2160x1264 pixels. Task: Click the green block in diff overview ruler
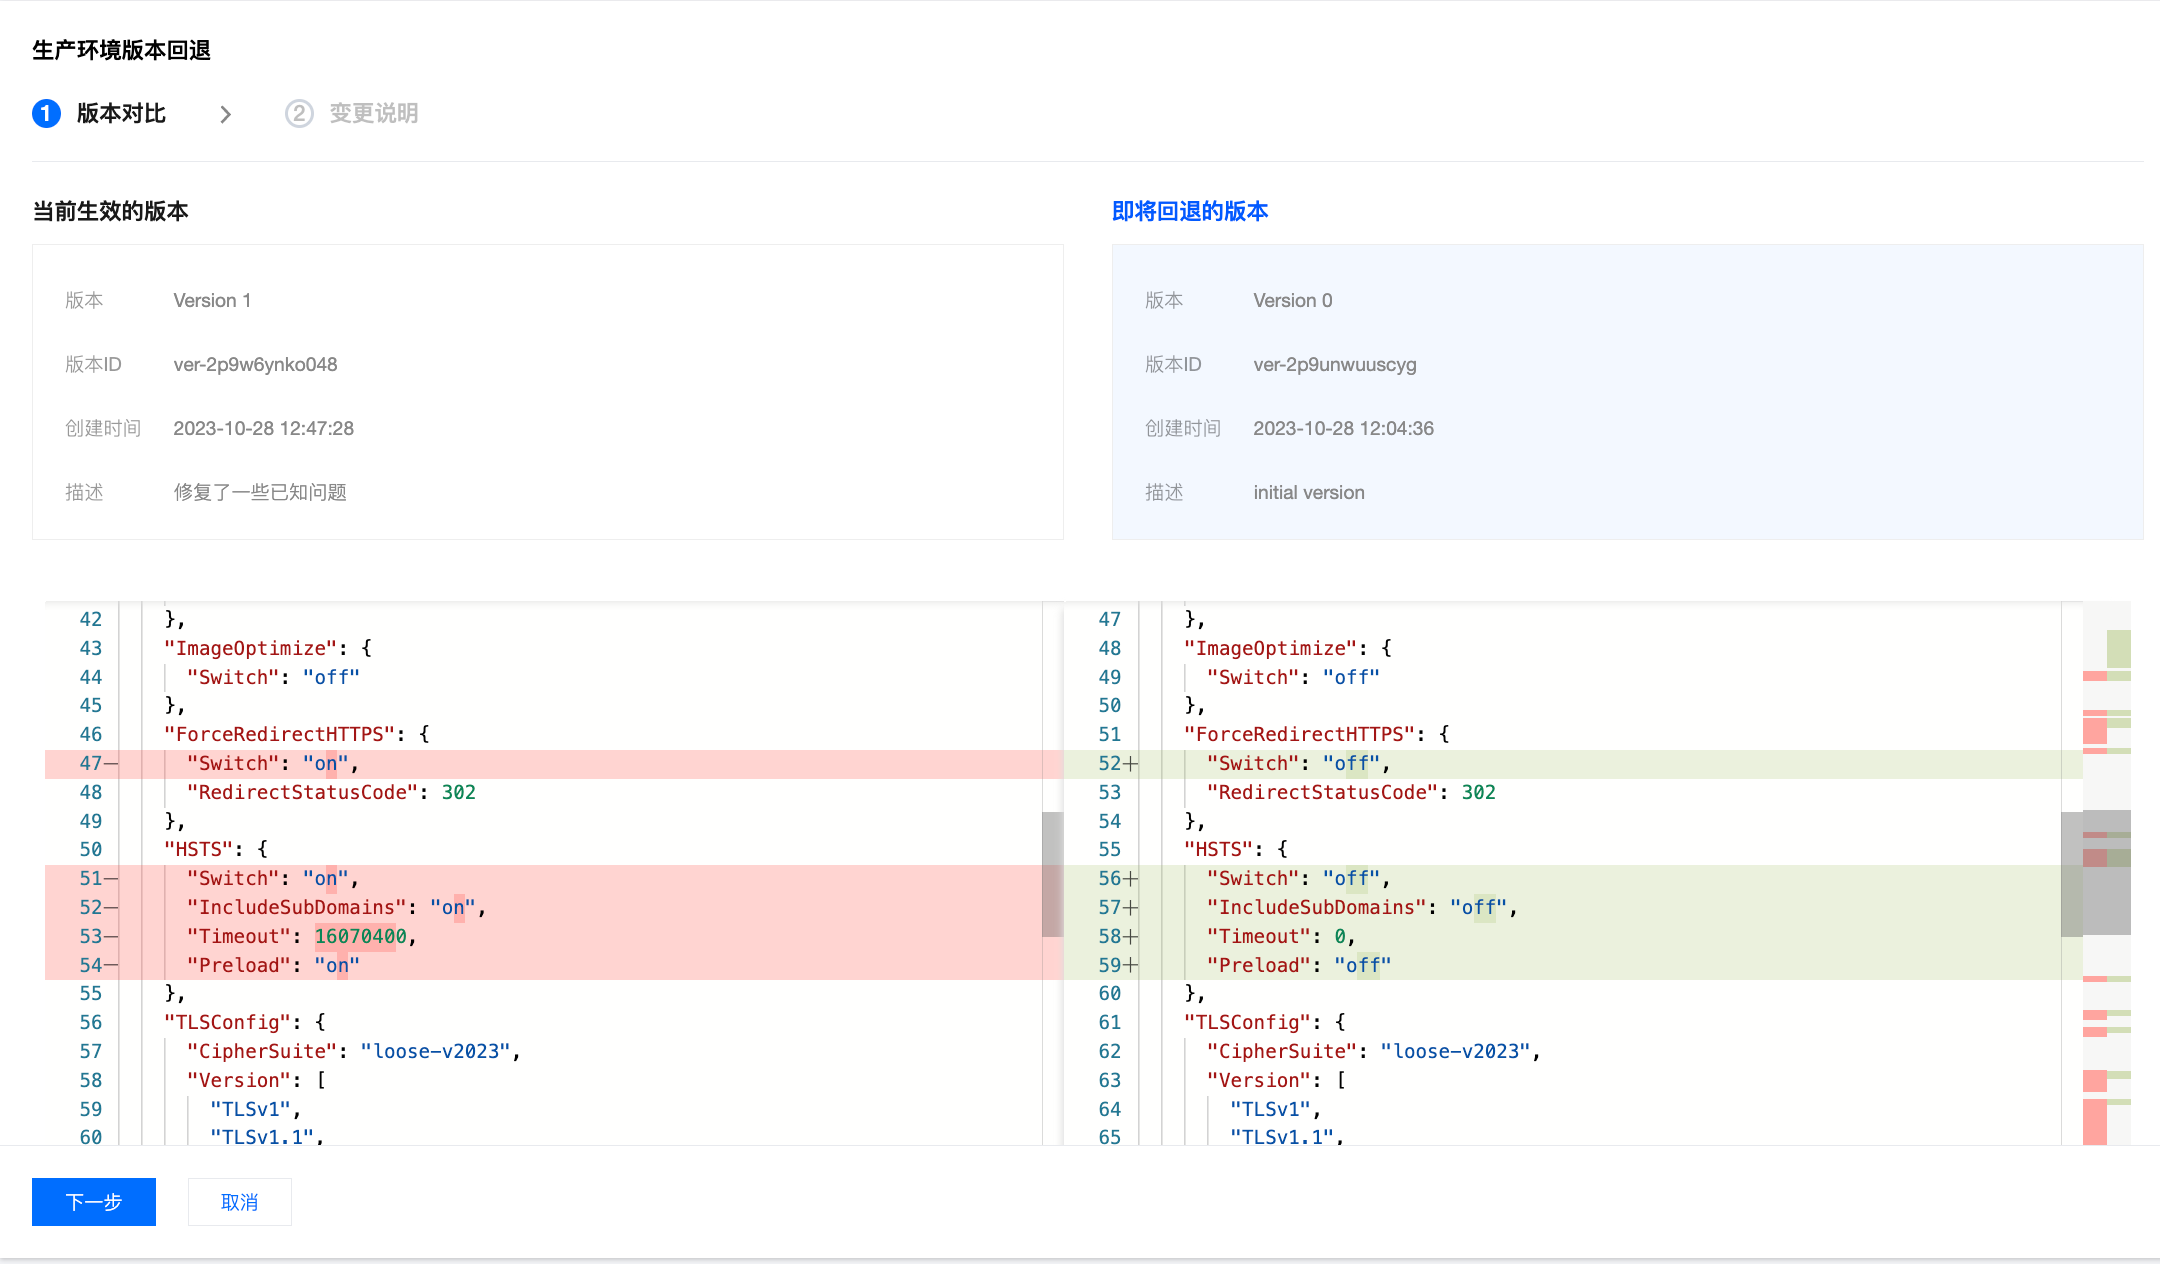pos(2118,648)
